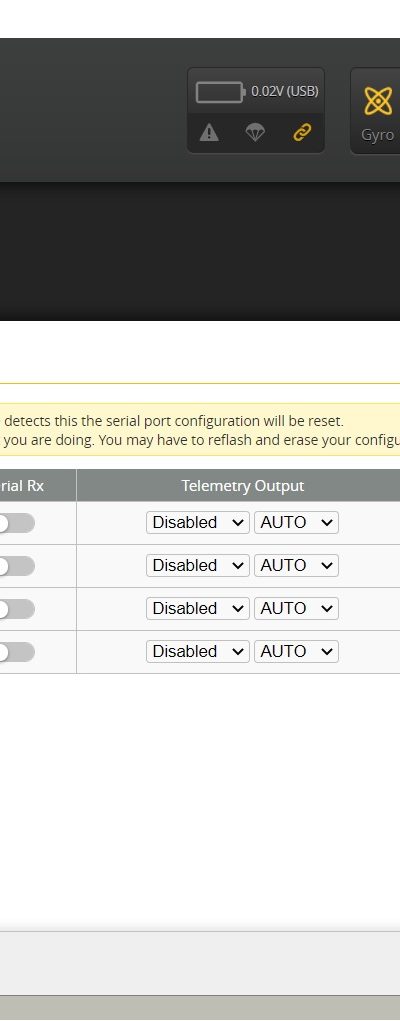Click the battery voltage icon
This screenshot has height=1021, width=400.
(x=220, y=92)
